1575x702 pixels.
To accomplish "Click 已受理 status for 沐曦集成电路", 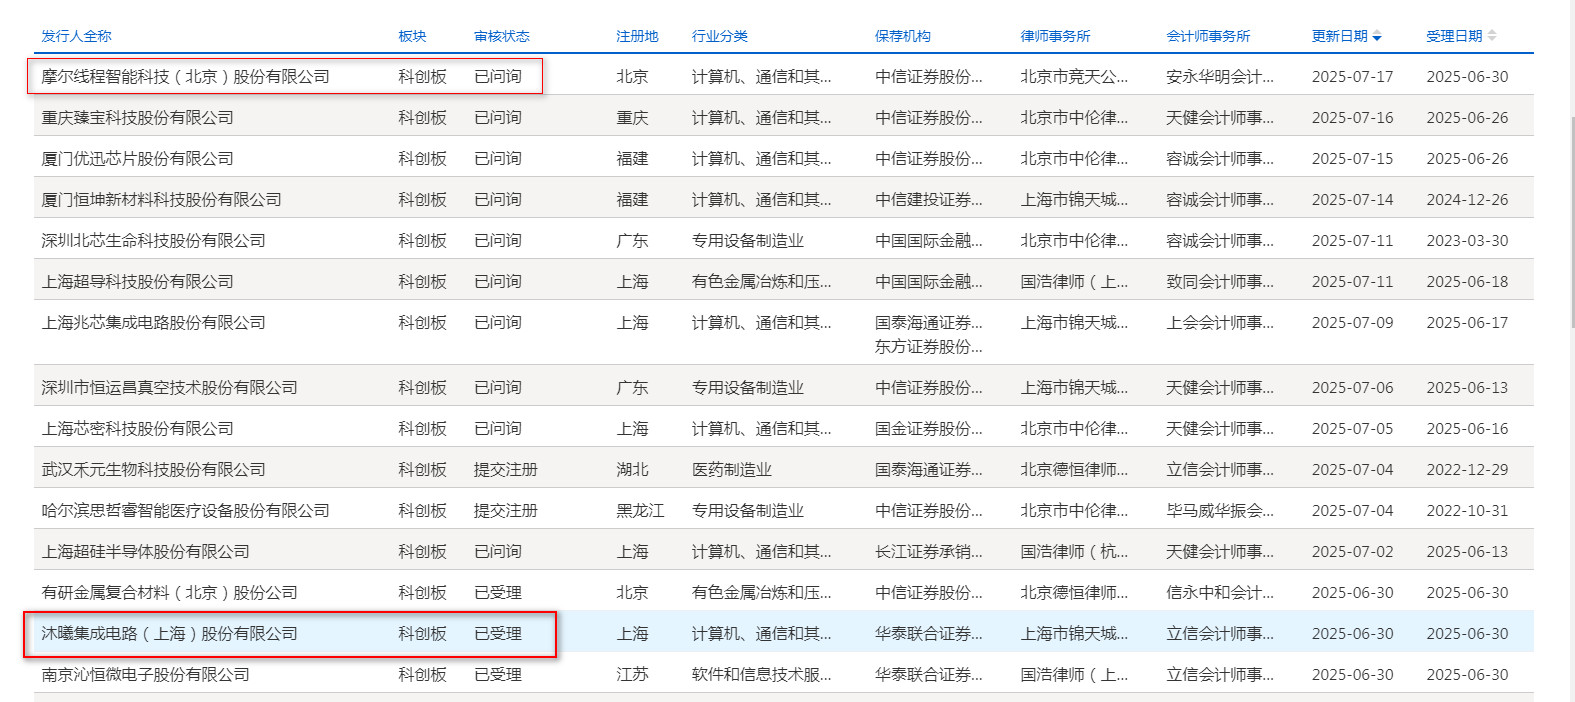I will tap(498, 634).
